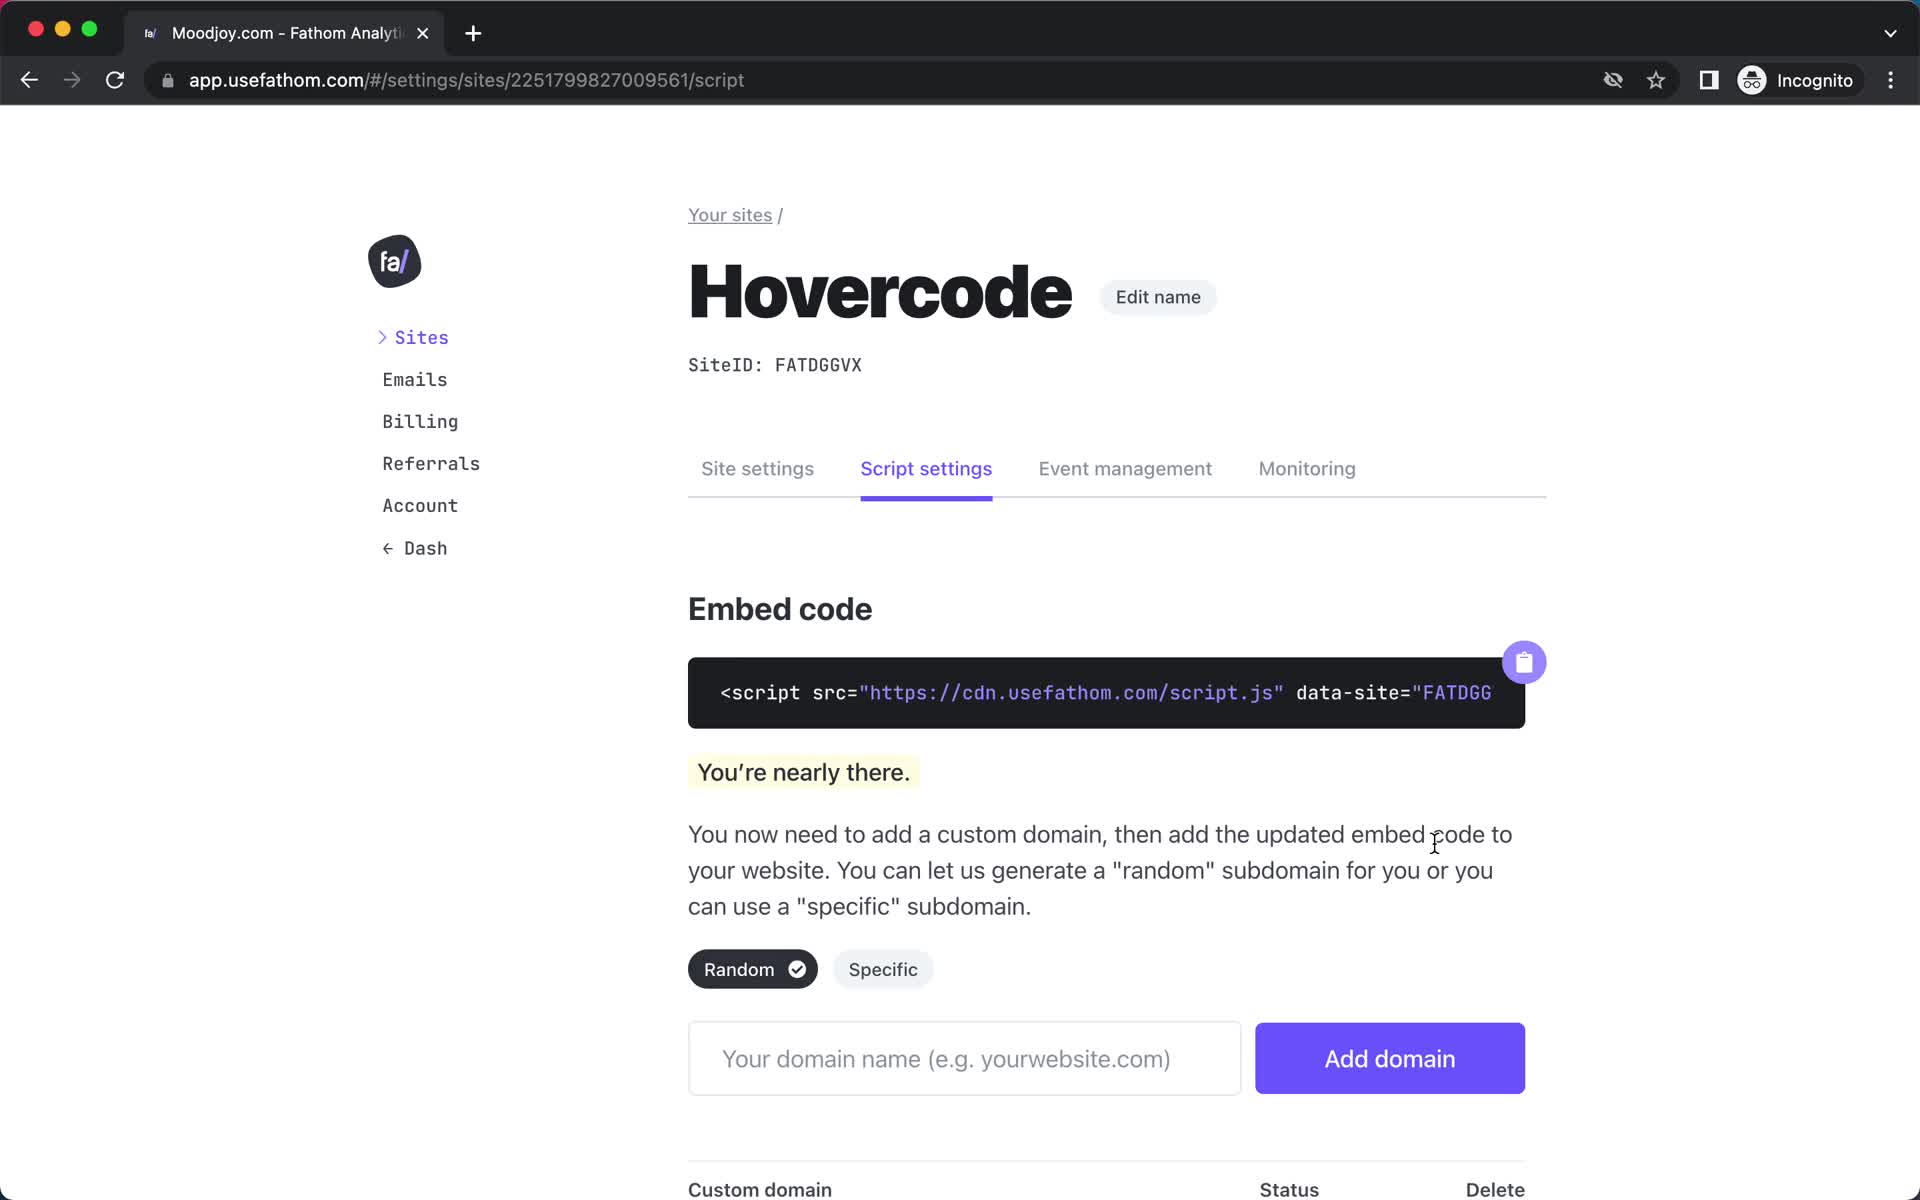Open the Monitoring tab
This screenshot has height=1200, width=1920.
tap(1305, 469)
